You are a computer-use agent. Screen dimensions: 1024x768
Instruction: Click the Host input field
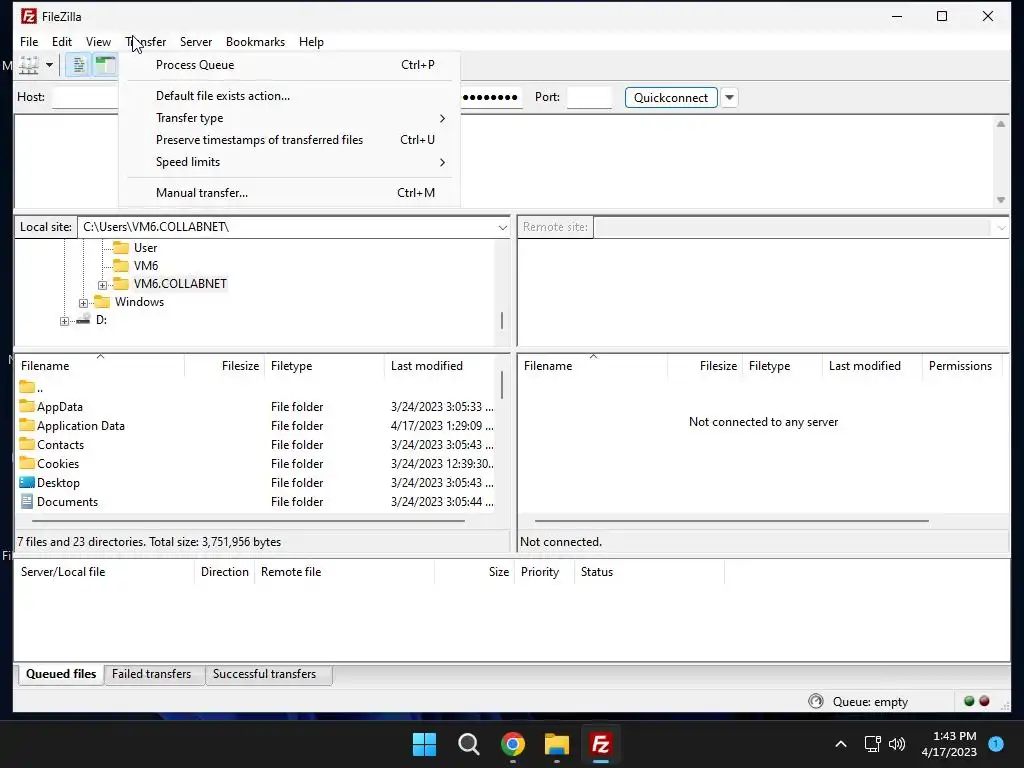point(85,97)
